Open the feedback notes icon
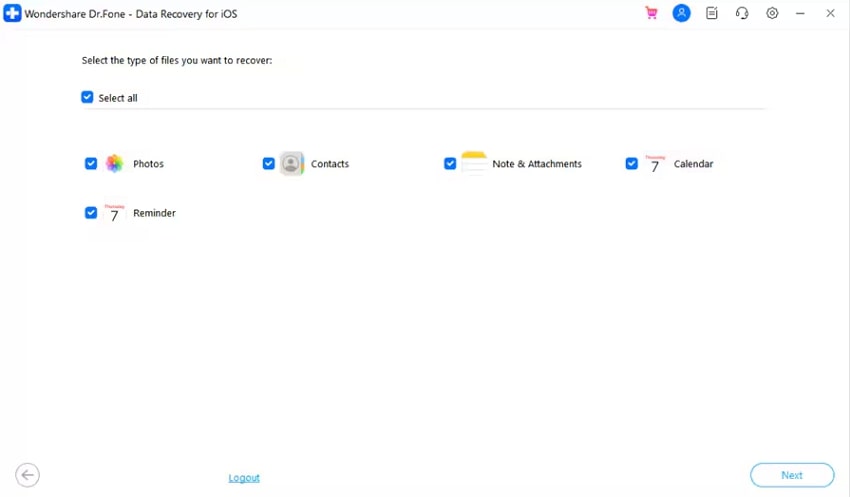850x497 pixels. click(x=712, y=13)
